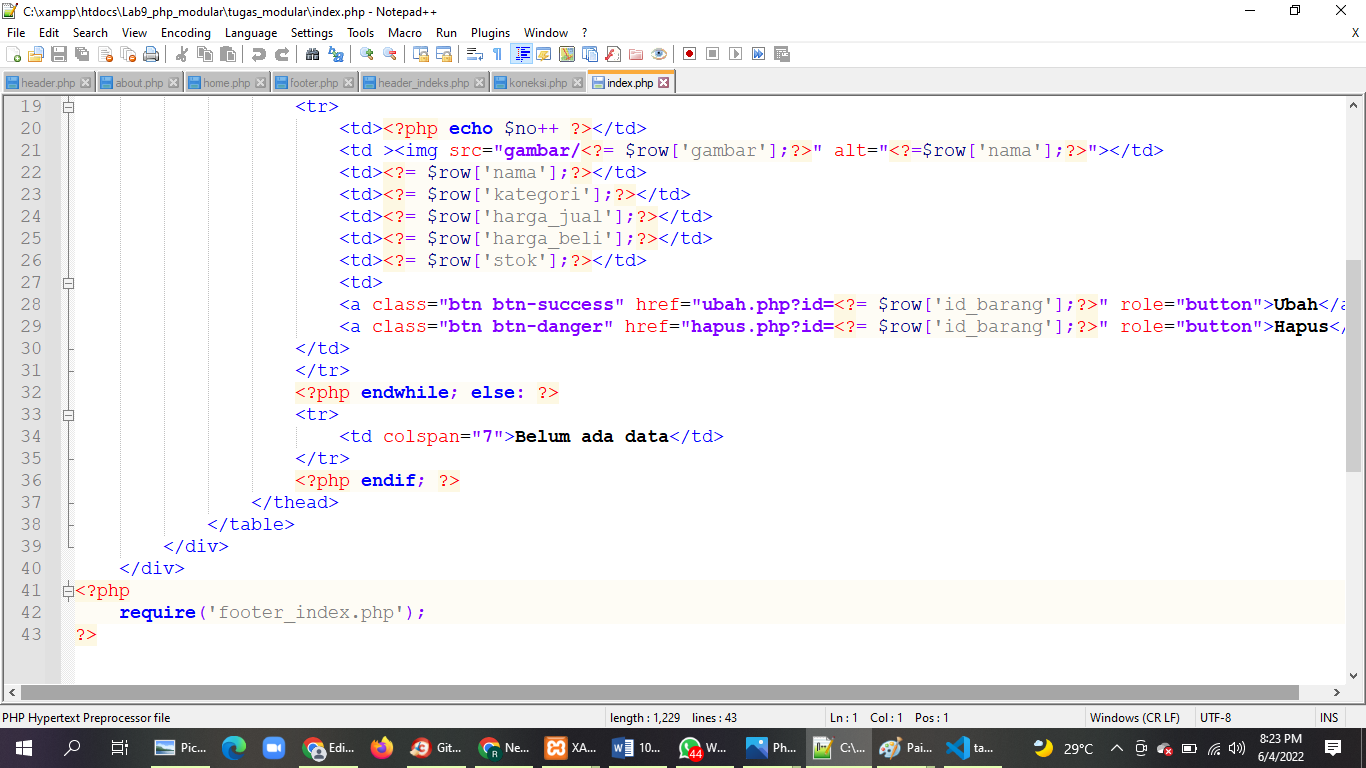
Task: Switch to the header_indeks.php tab
Action: tap(423, 83)
